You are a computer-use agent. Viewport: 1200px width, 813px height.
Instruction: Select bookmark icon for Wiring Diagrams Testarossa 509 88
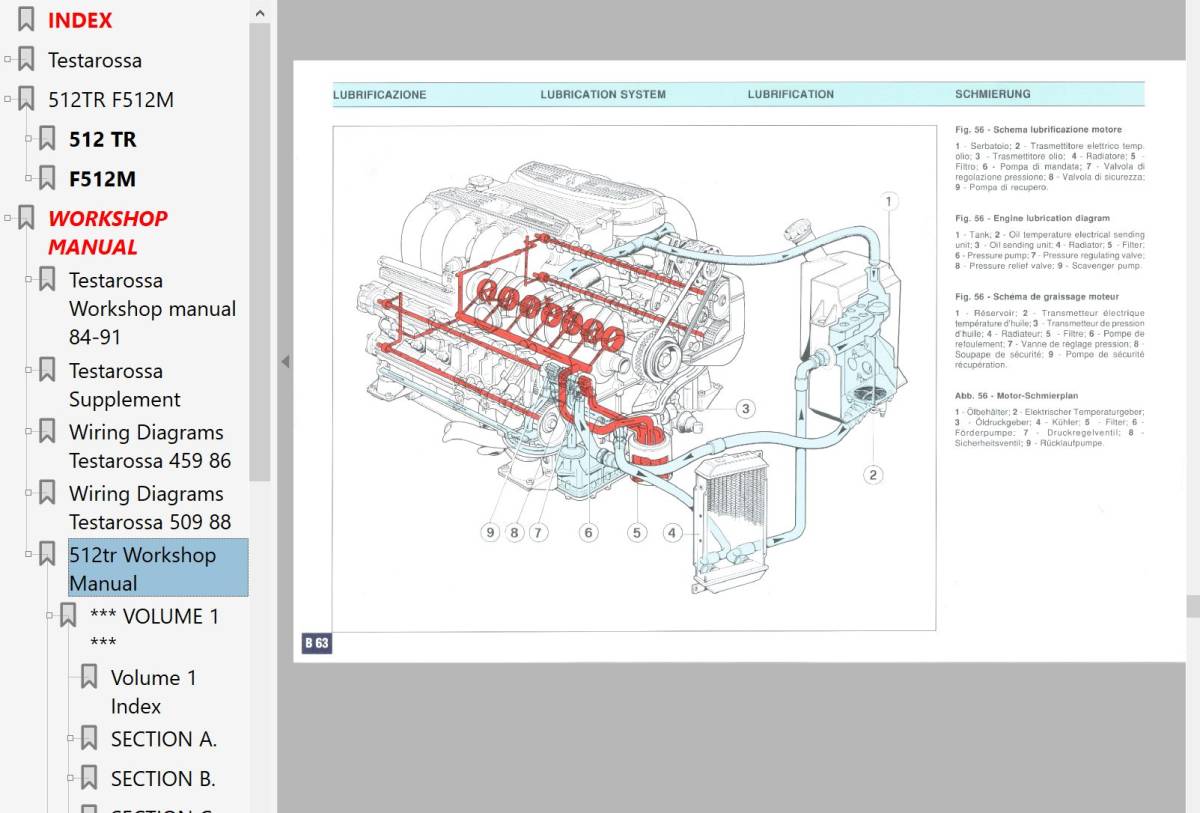[47, 493]
